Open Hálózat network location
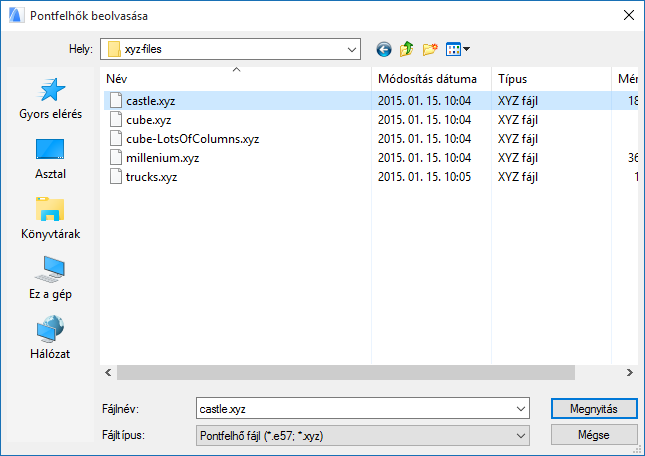Image resolution: width=645 pixels, height=456 pixels. tap(51, 338)
